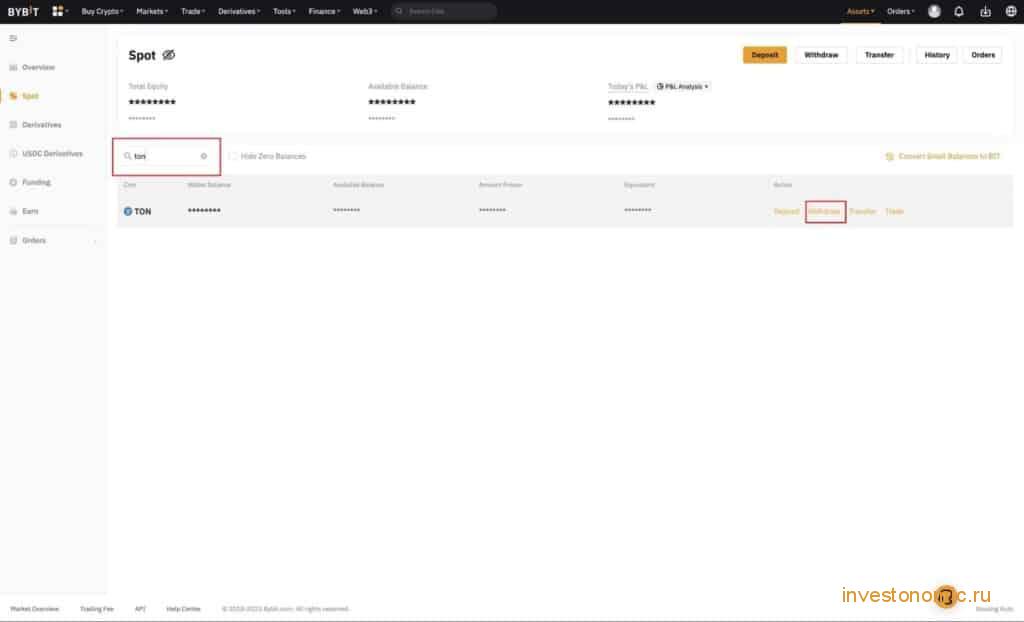Open the Orders dropdown in top bar
The width and height of the screenshot is (1024, 622).
click(901, 11)
